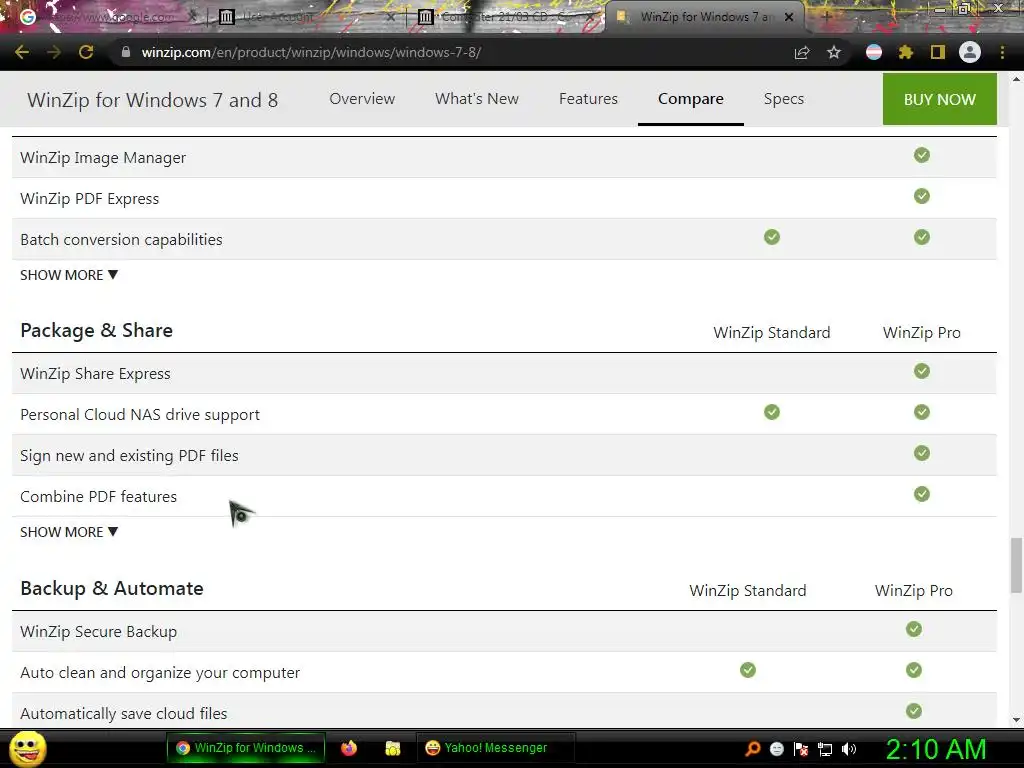Click the volume speaker tray icon
The height and width of the screenshot is (768, 1024).
click(x=848, y=749)
